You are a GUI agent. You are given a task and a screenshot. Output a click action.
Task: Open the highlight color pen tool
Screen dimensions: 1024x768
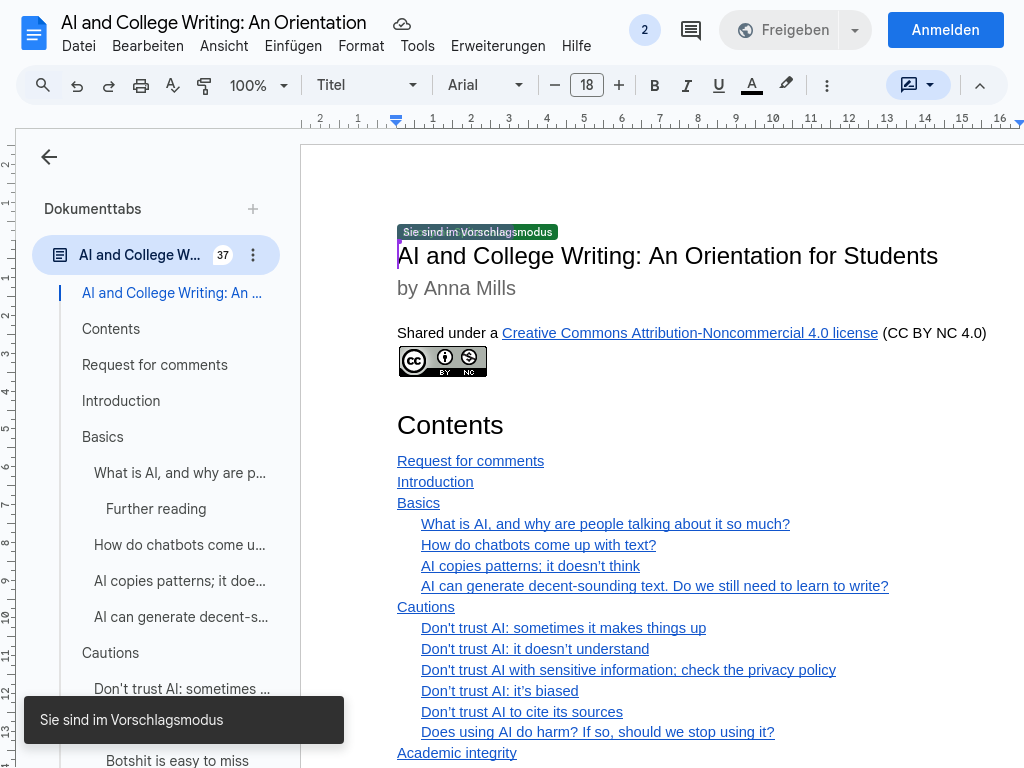[786, 84]
